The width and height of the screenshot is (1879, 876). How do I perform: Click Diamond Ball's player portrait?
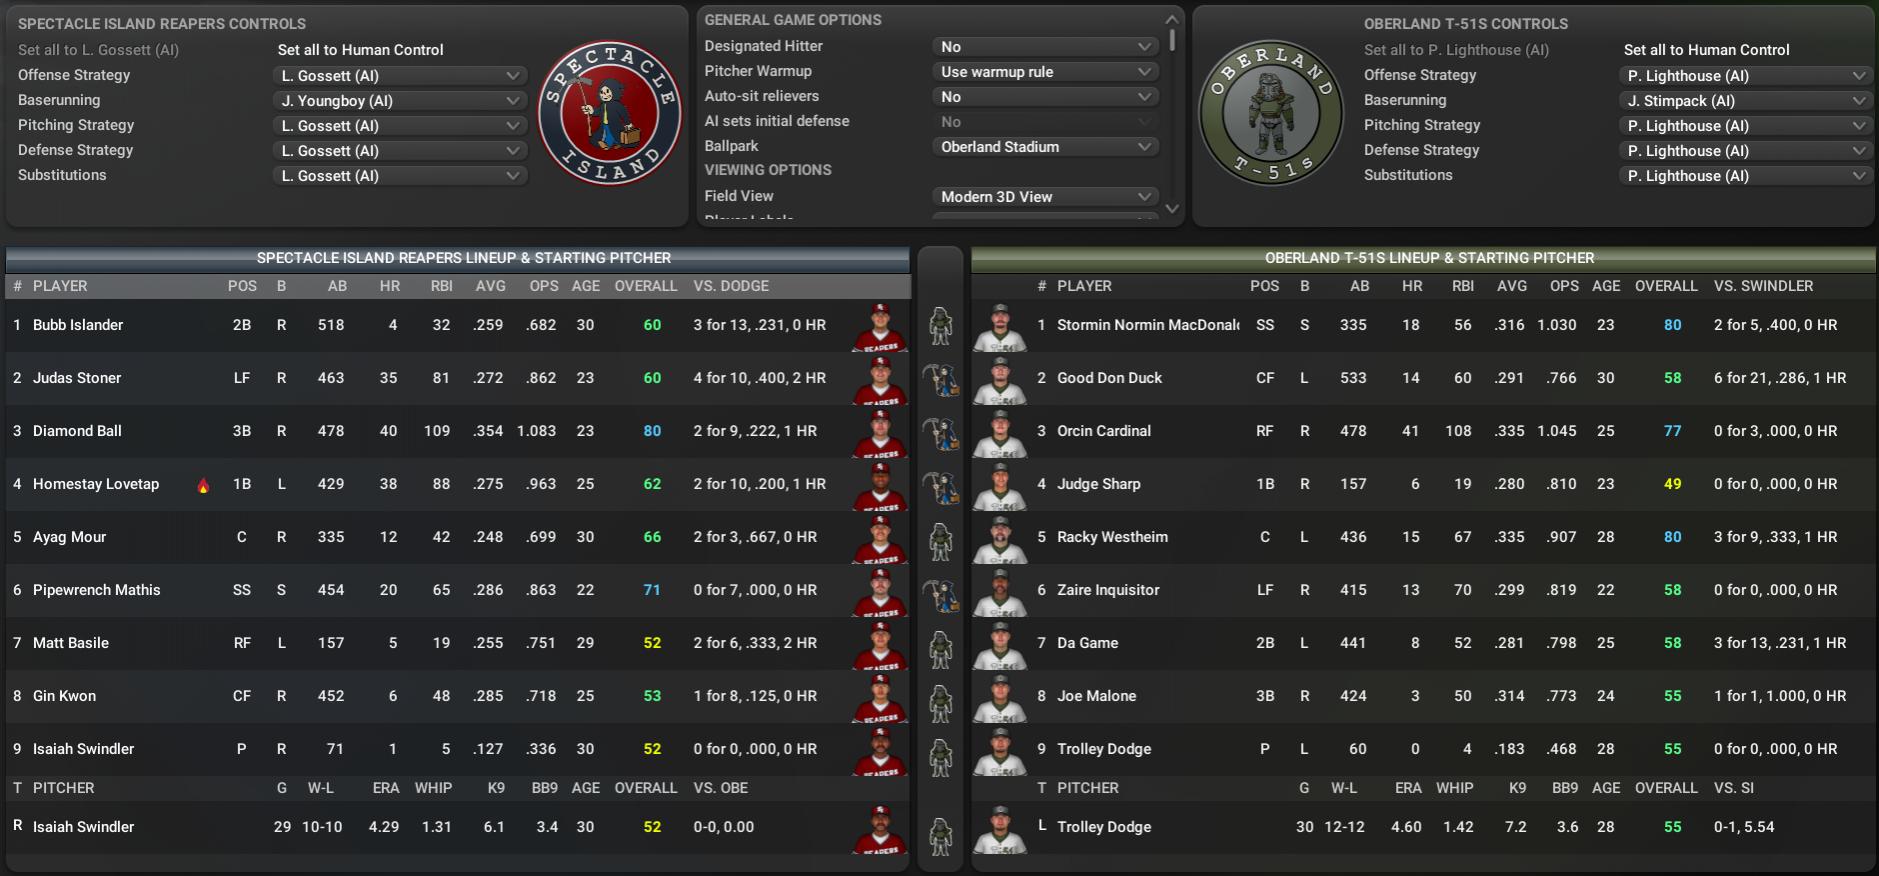(x=880, y=432)
